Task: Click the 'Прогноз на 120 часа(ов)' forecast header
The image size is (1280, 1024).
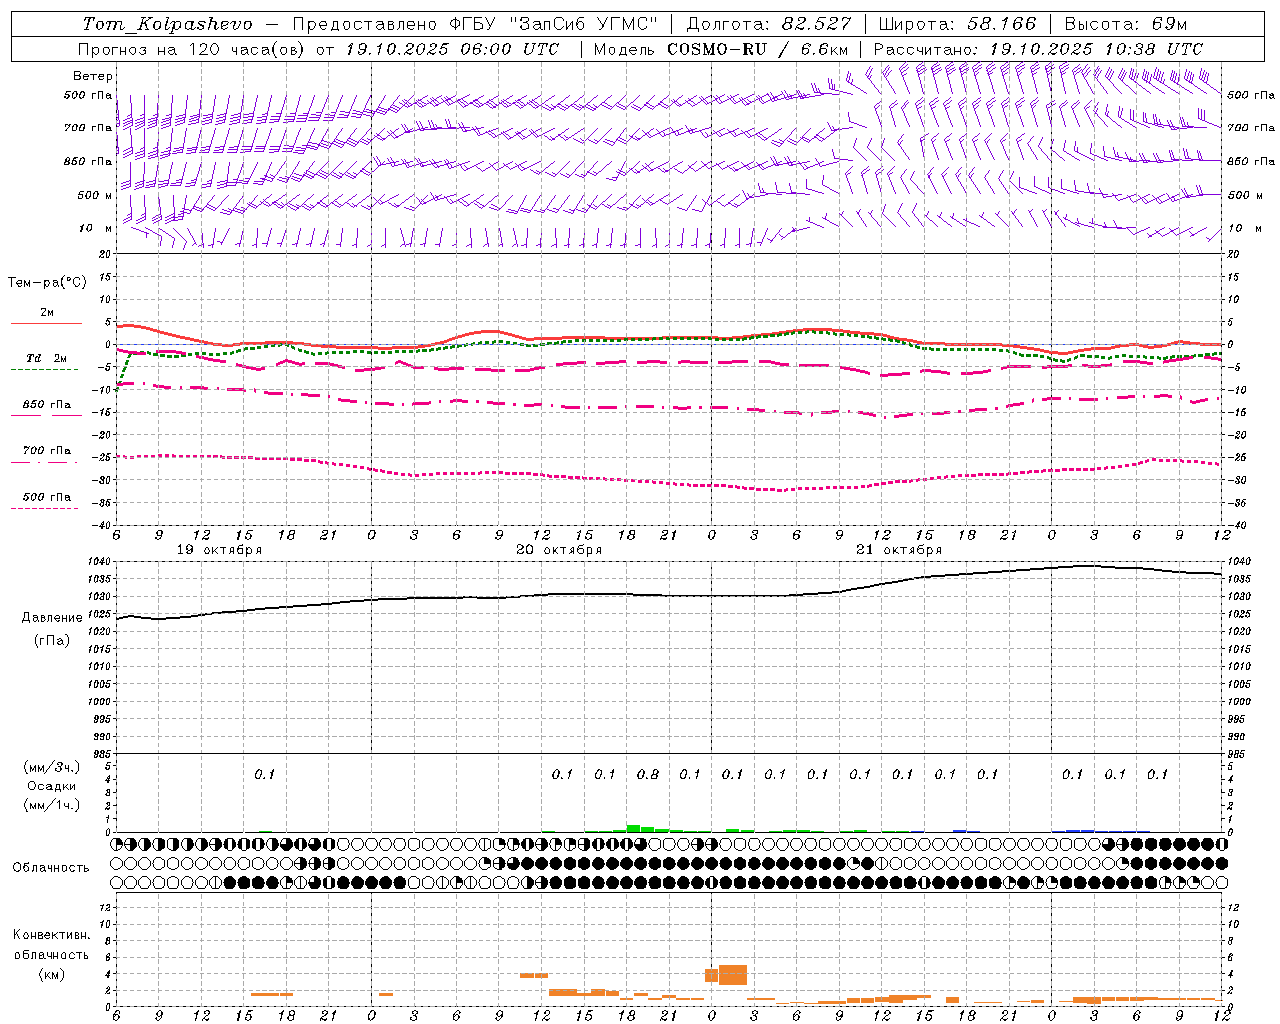Action: click(190, 49)
